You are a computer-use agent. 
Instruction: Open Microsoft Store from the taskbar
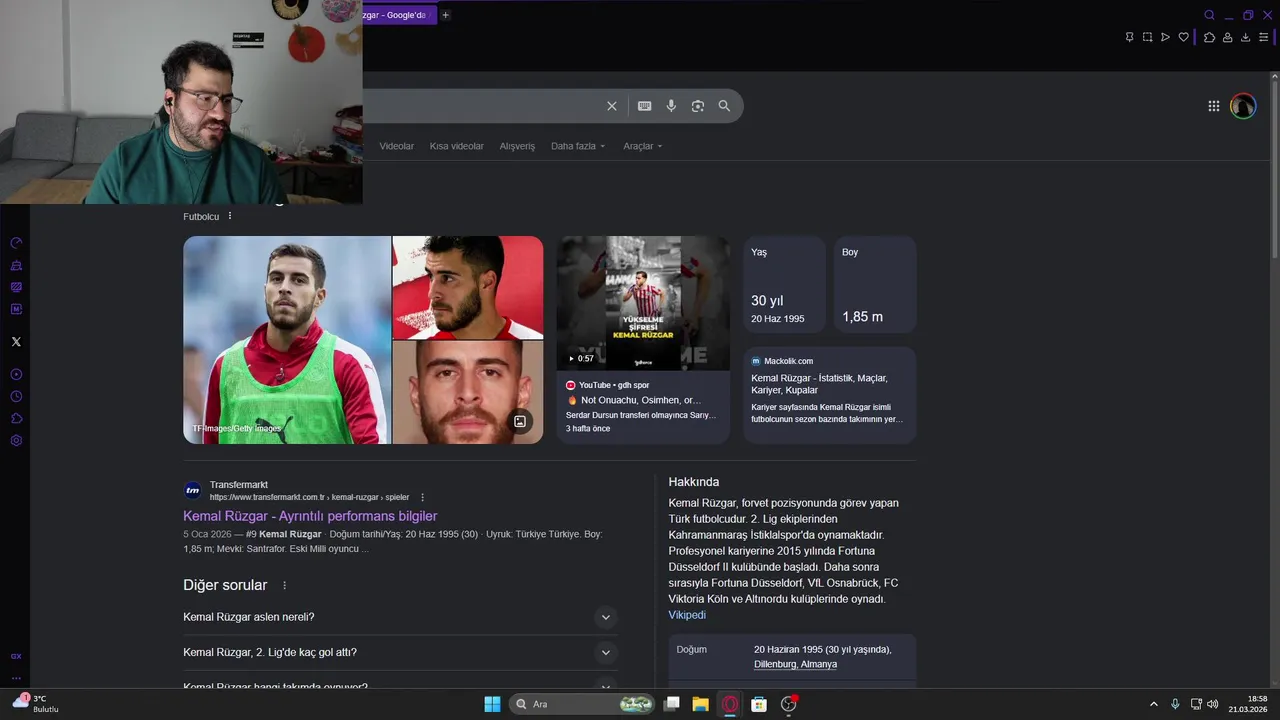pos(759,704)
